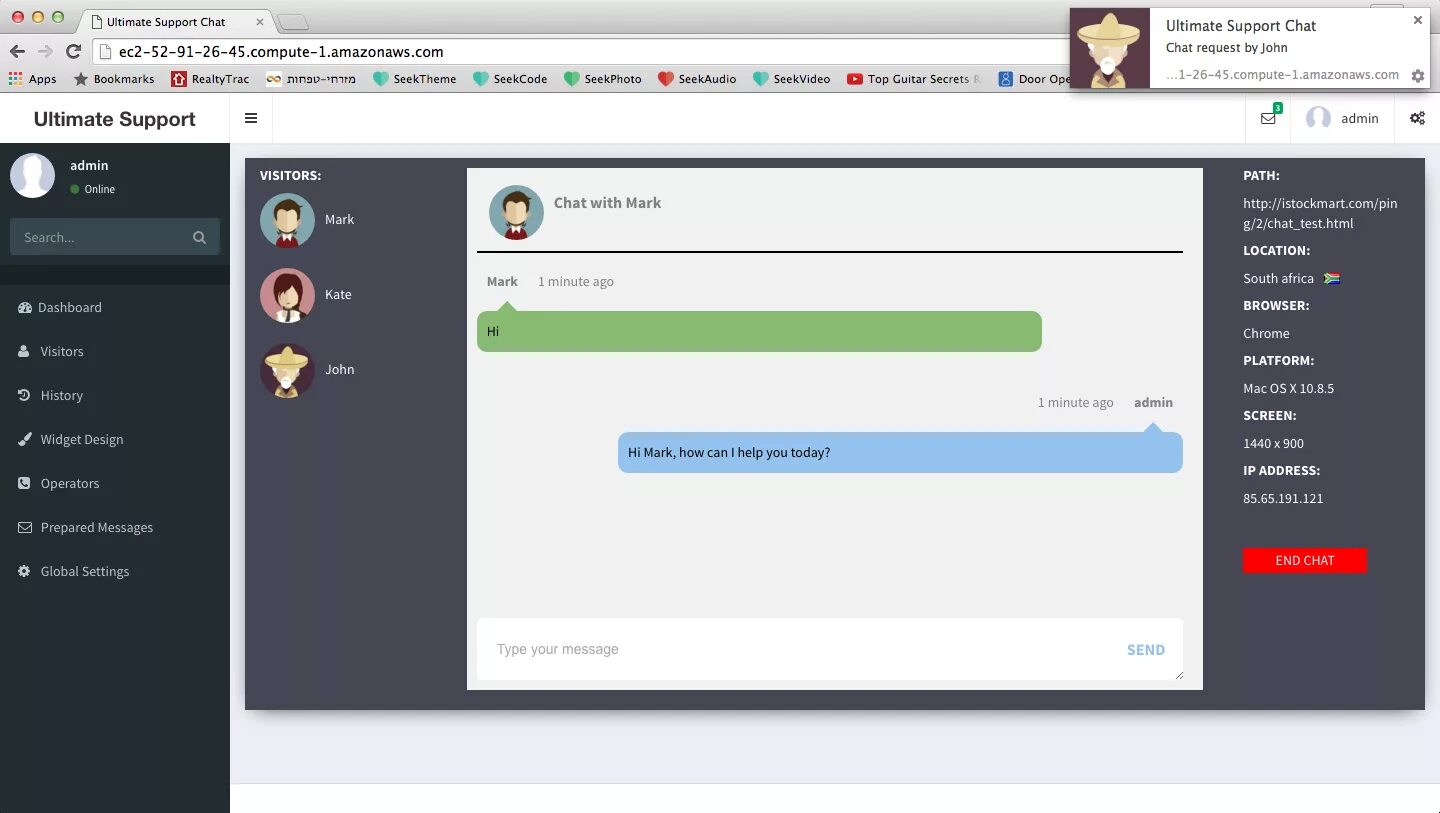Close the Ultimate Support Chat tab
This screenshot has width=1440, height=813.
258,21
